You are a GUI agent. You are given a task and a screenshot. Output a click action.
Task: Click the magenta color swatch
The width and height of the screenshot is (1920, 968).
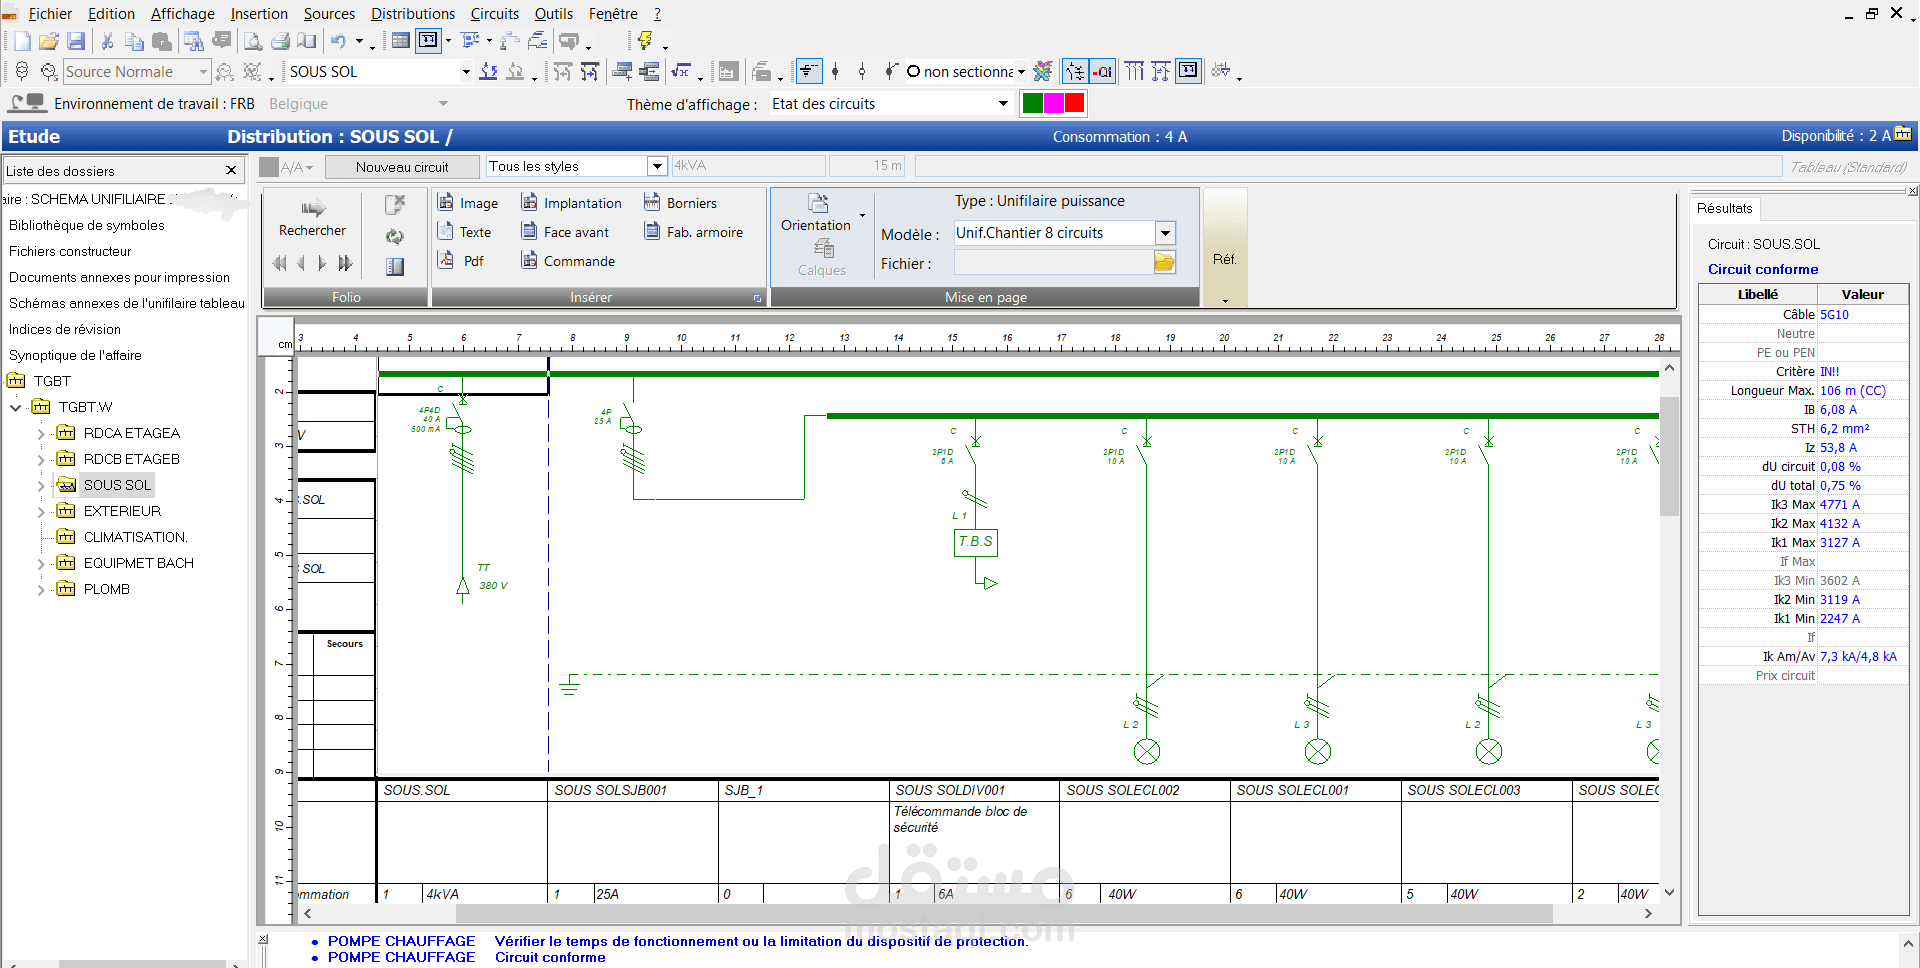(1053, 103)
